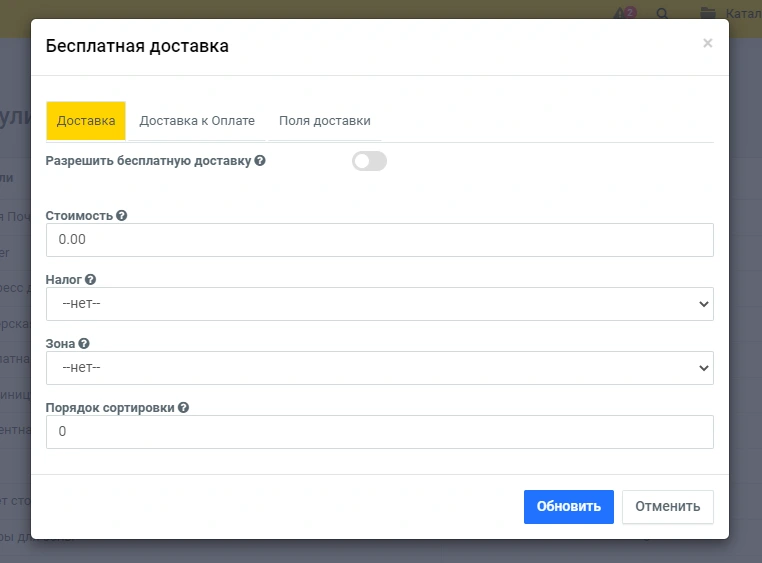Click help icon beside Зона label
Screen dimensions: 762x563
click(84, 344)
